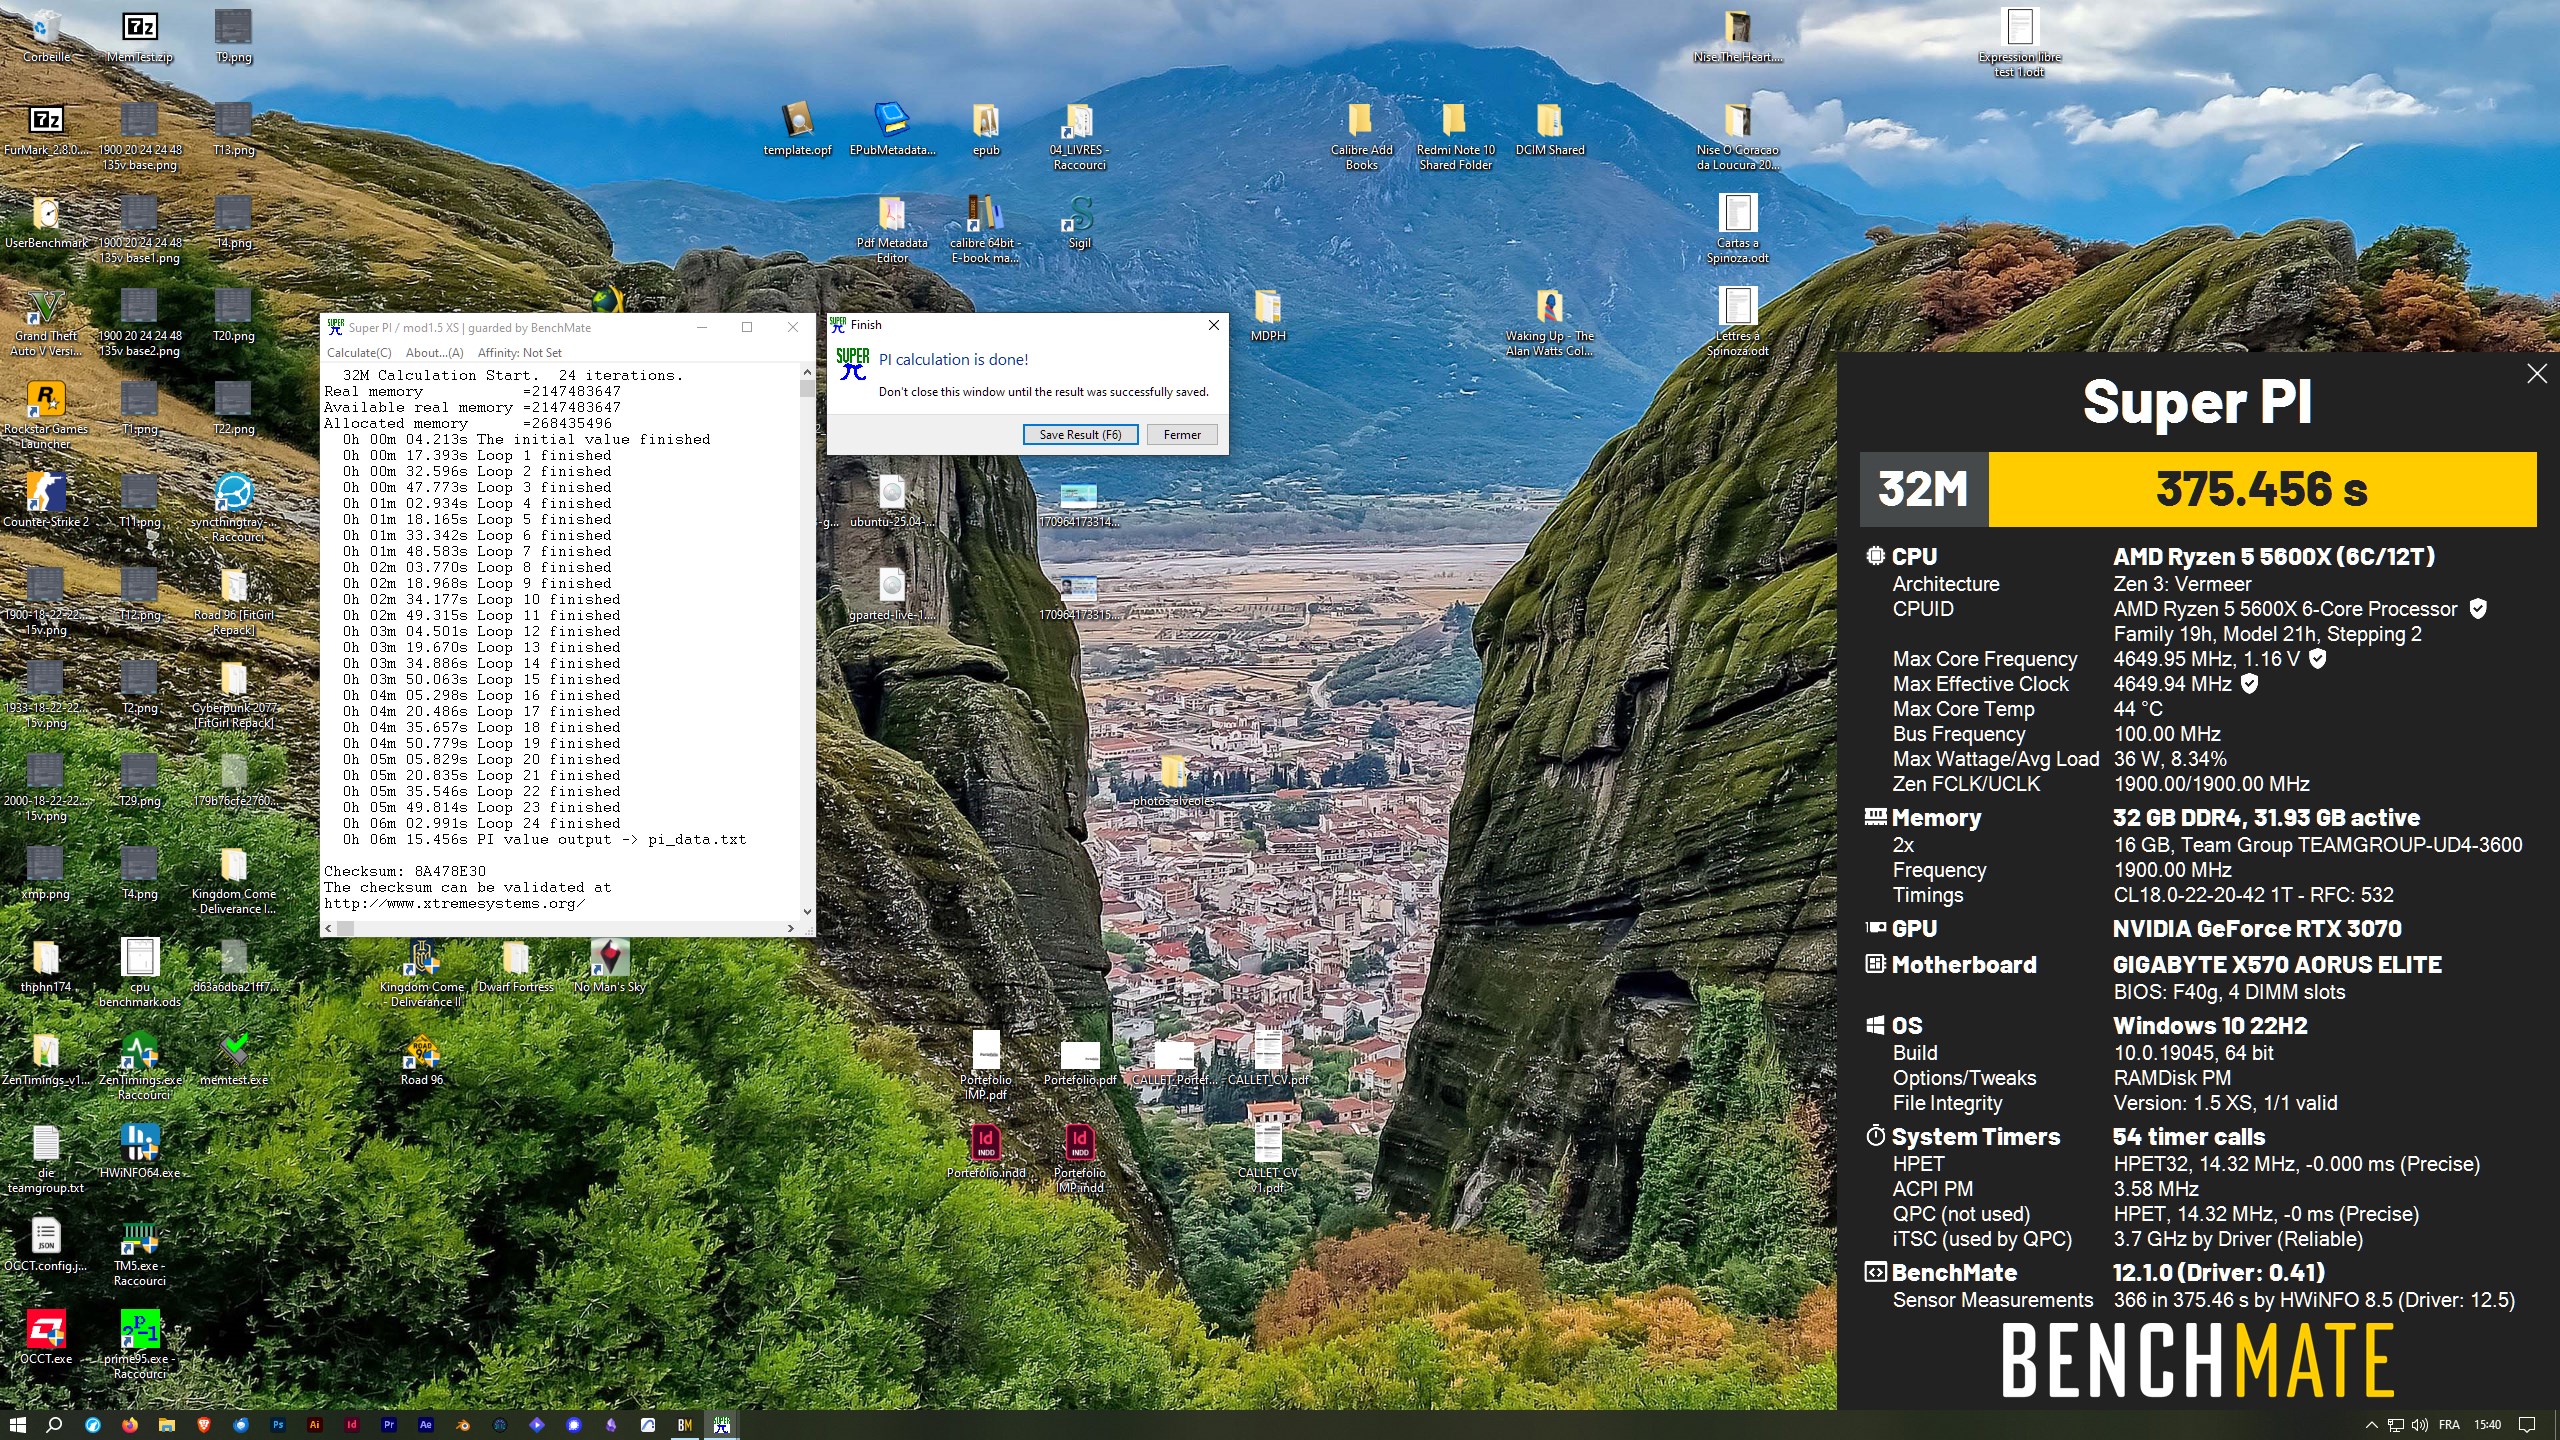Viewport: 2560px width, 1440px height.
Task: Select the ZenTimings.exe shortcut icon
Action: [140, 1065]
